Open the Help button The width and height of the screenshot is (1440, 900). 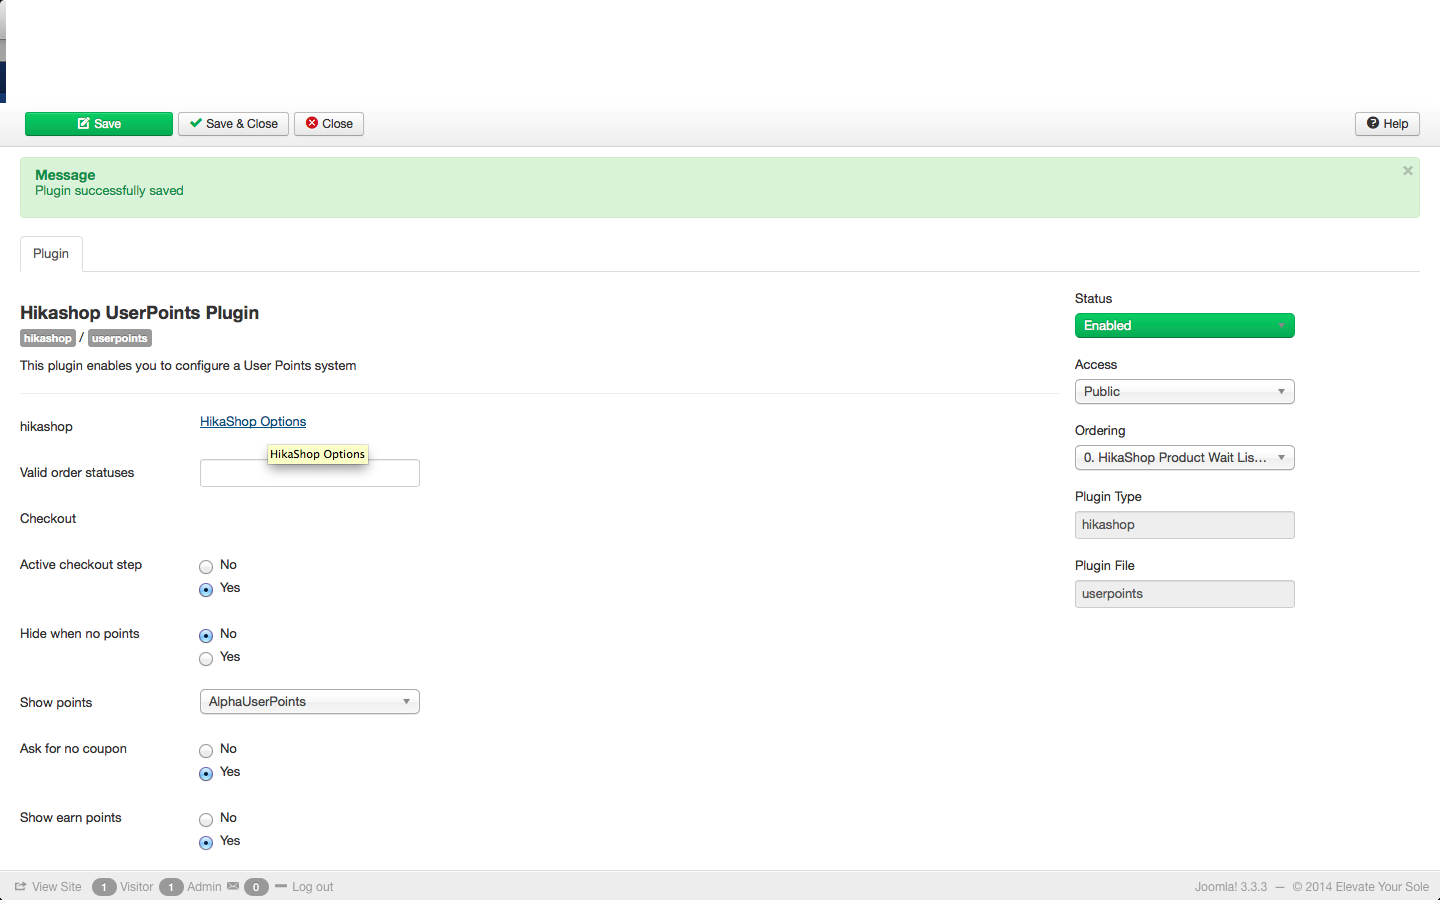[1387, 124]
